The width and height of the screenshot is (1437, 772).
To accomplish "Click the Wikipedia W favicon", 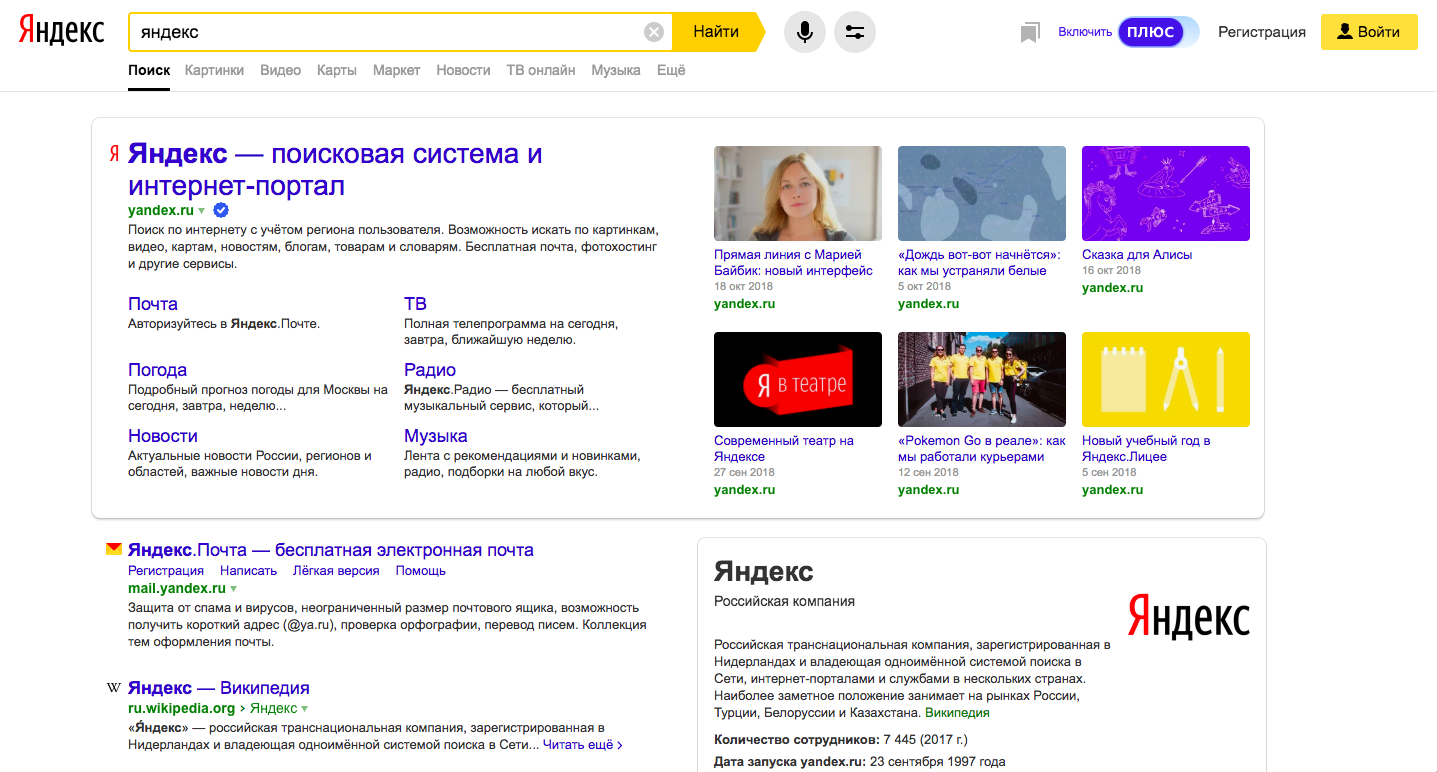I will pos(114,688).
